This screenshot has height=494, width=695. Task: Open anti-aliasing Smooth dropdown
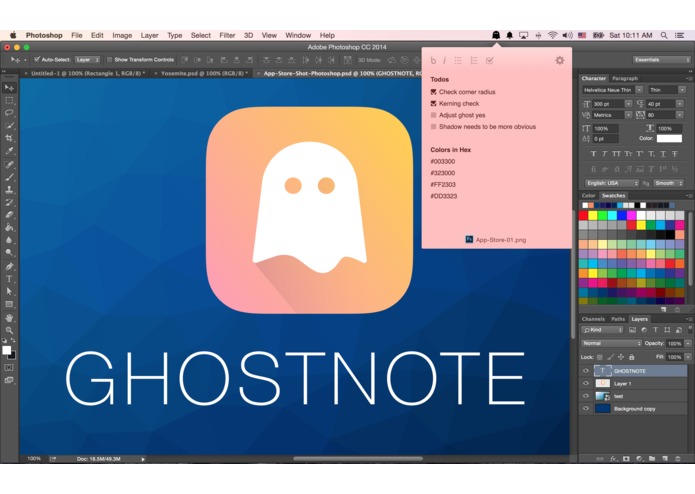668,183
